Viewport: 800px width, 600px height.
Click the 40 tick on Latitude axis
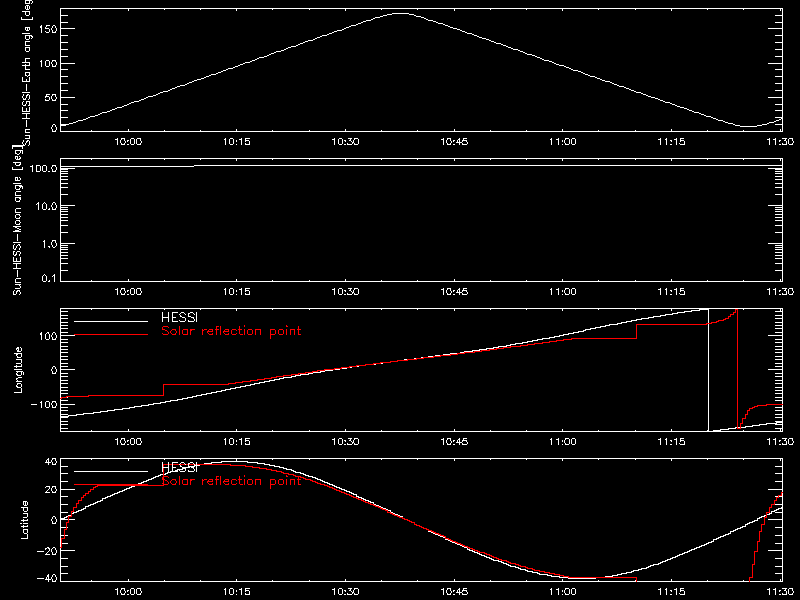pyautogui.click(x=52, y=462)
